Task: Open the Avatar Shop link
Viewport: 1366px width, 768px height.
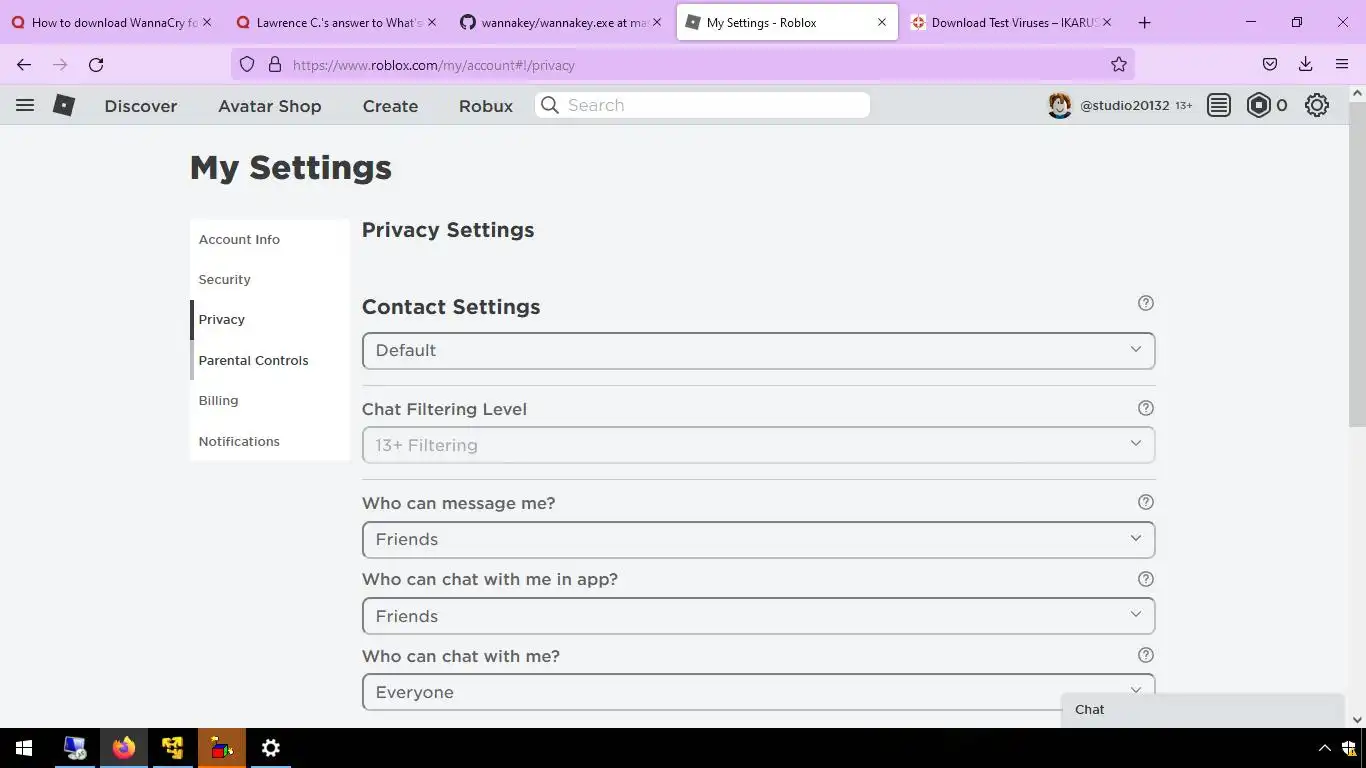Action: 270,106
